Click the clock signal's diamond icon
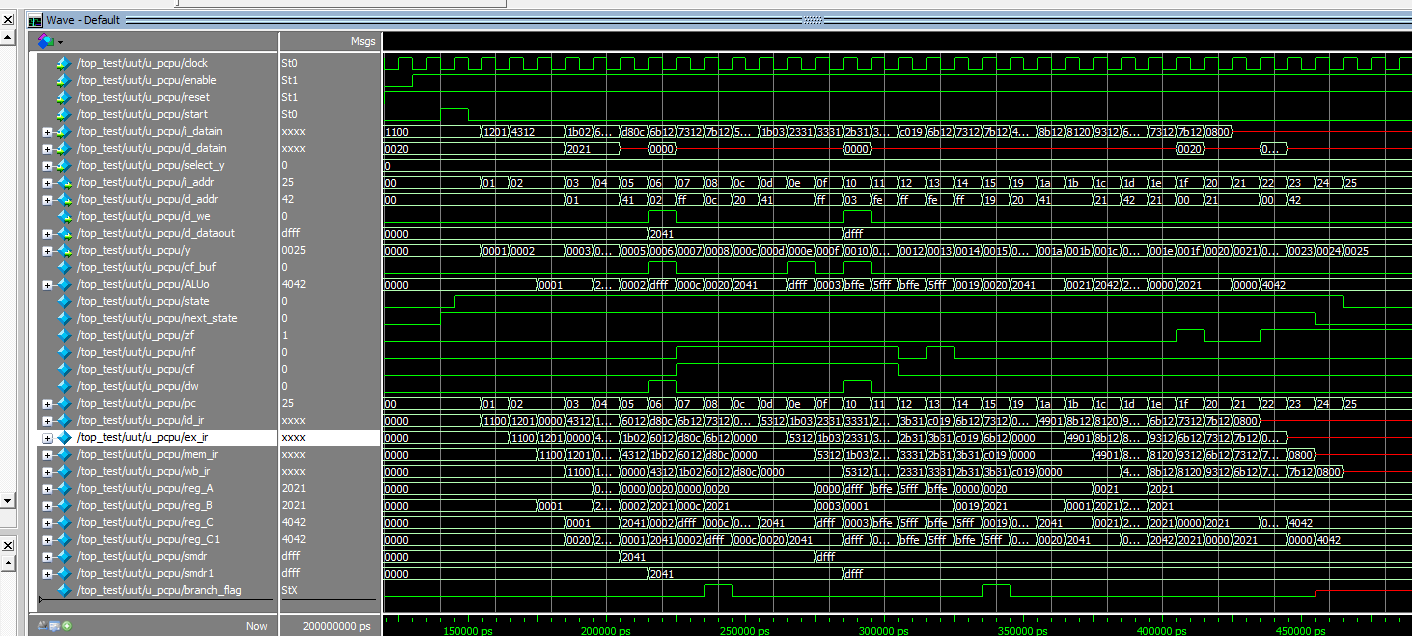The width and height of the screenshot is (1412, 636). pos(64,63)
